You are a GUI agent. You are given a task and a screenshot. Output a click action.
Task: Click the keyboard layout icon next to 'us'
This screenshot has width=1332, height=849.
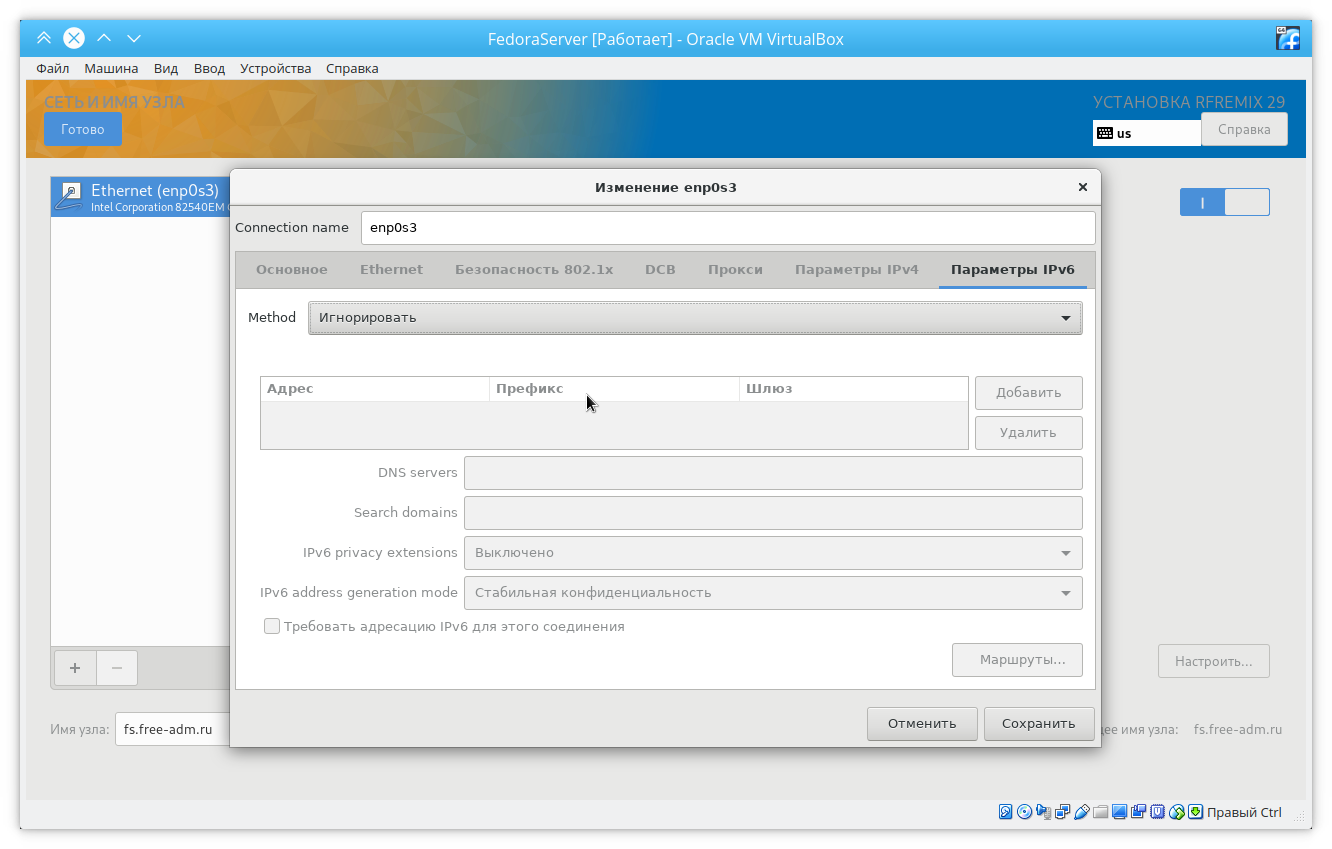click(x=1105, y=133)
